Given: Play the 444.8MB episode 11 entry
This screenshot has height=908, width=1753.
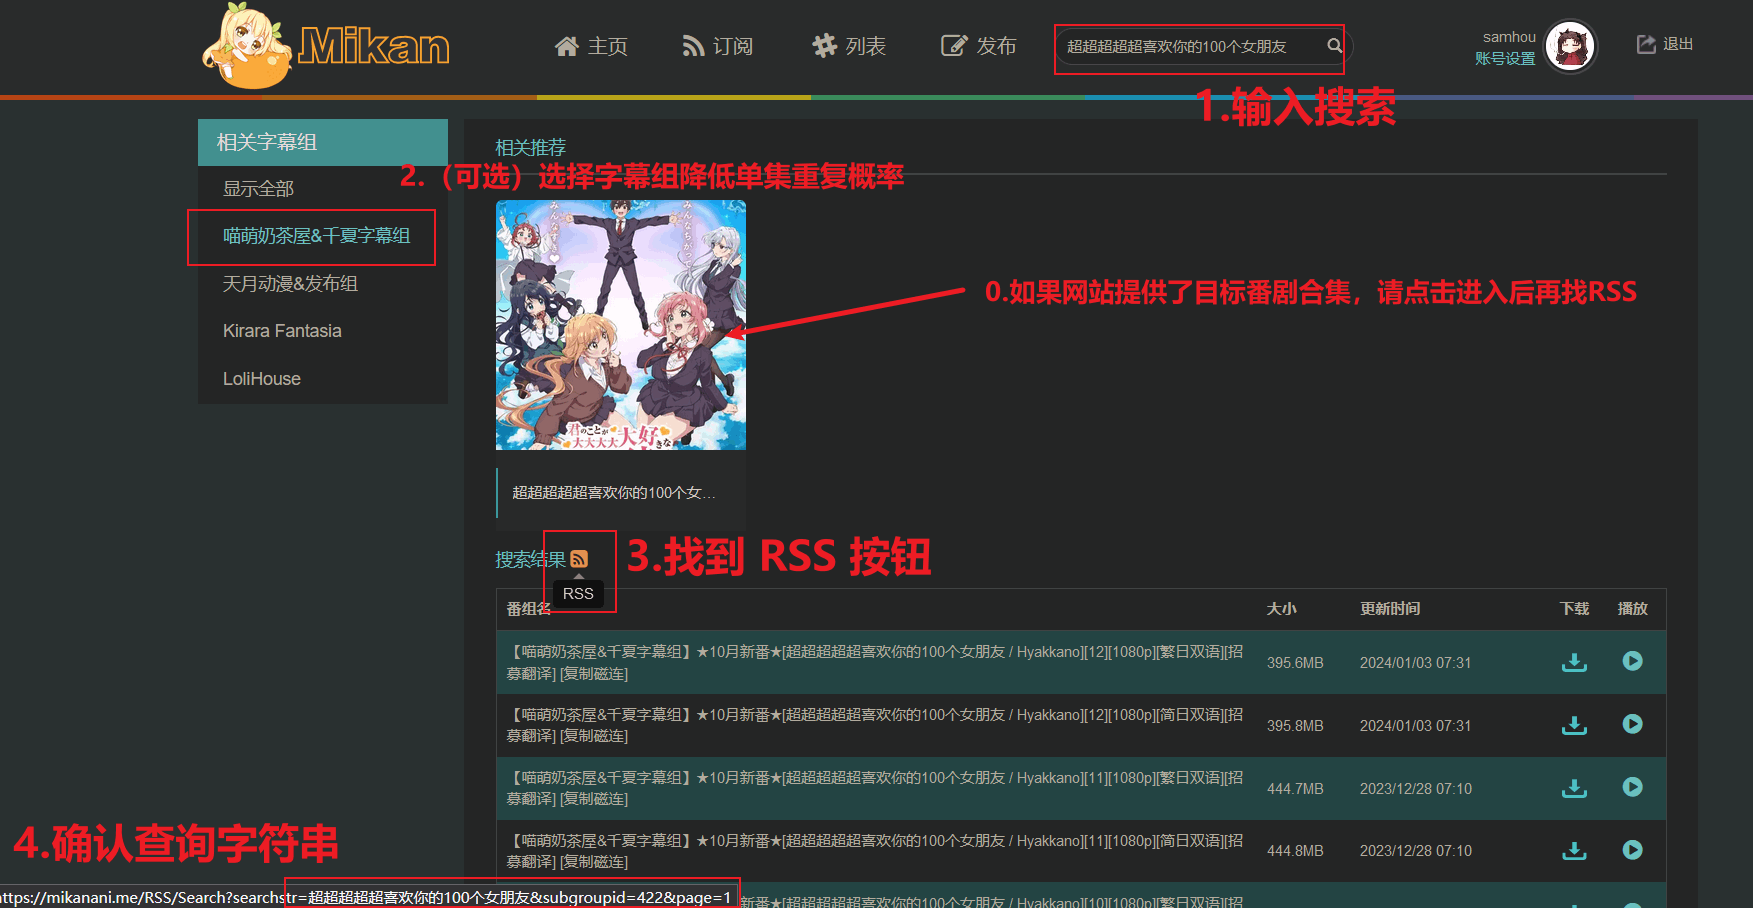Looking at the screenshot, I should click(1632, 850).
